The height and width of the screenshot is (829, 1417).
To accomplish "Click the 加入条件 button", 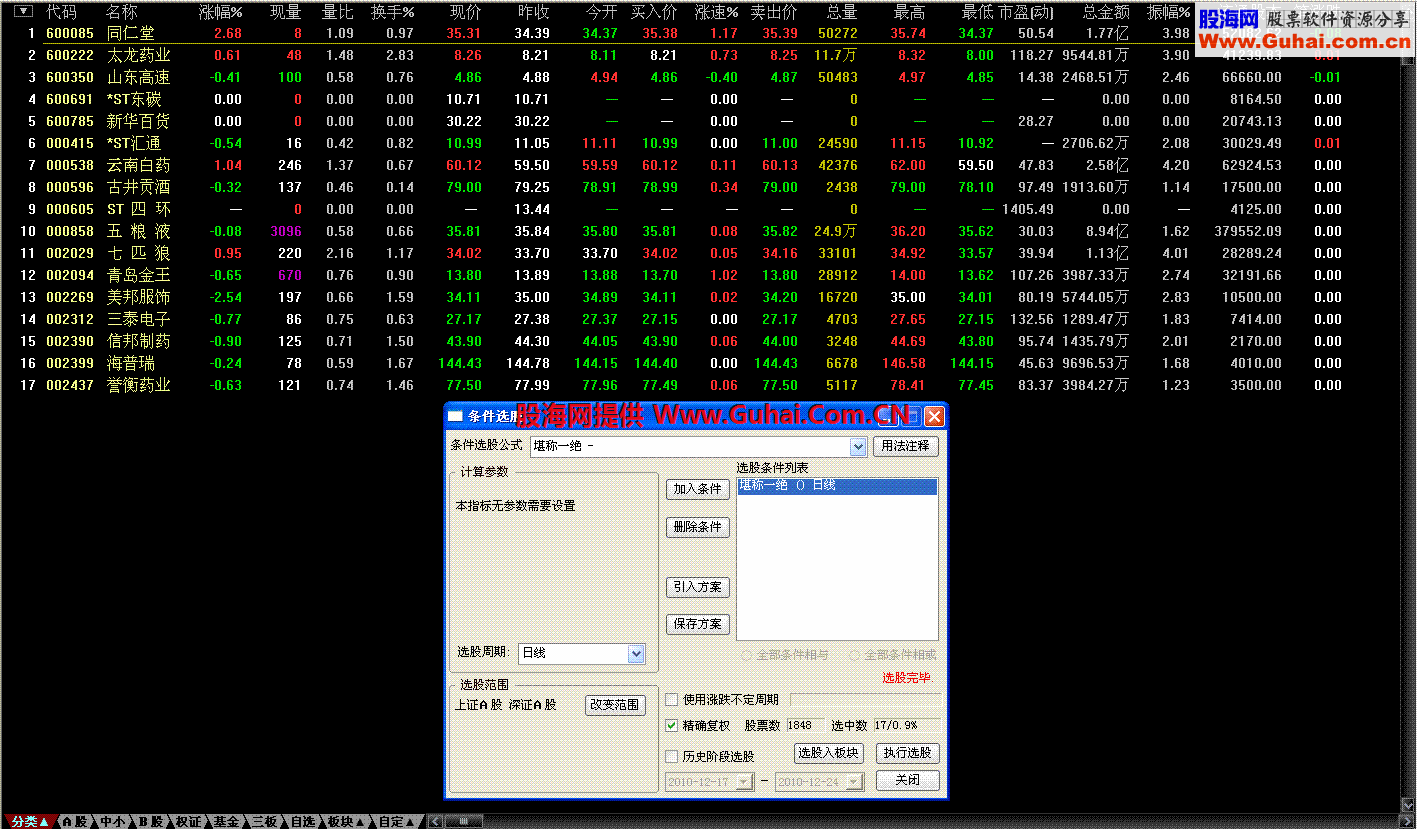I will point(698,489).
